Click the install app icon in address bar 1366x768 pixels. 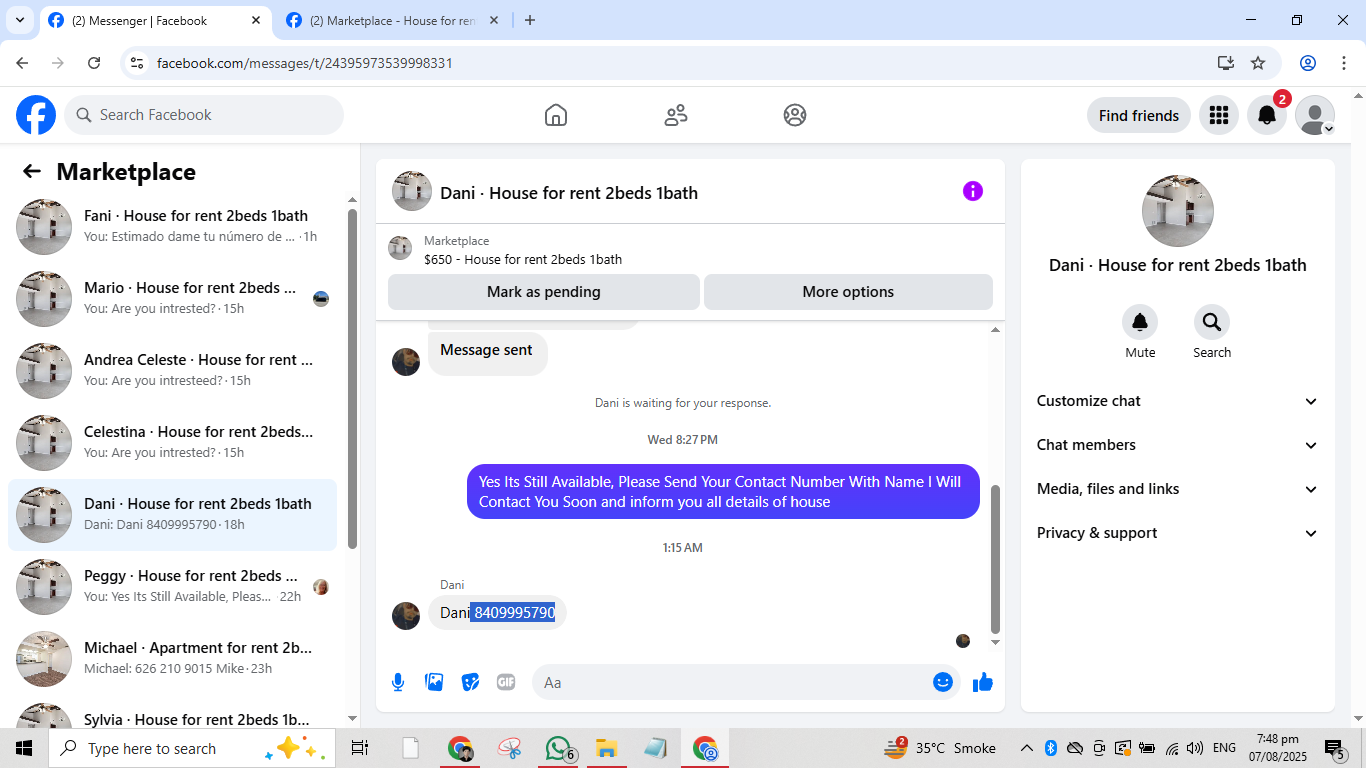pos(1226,63)
